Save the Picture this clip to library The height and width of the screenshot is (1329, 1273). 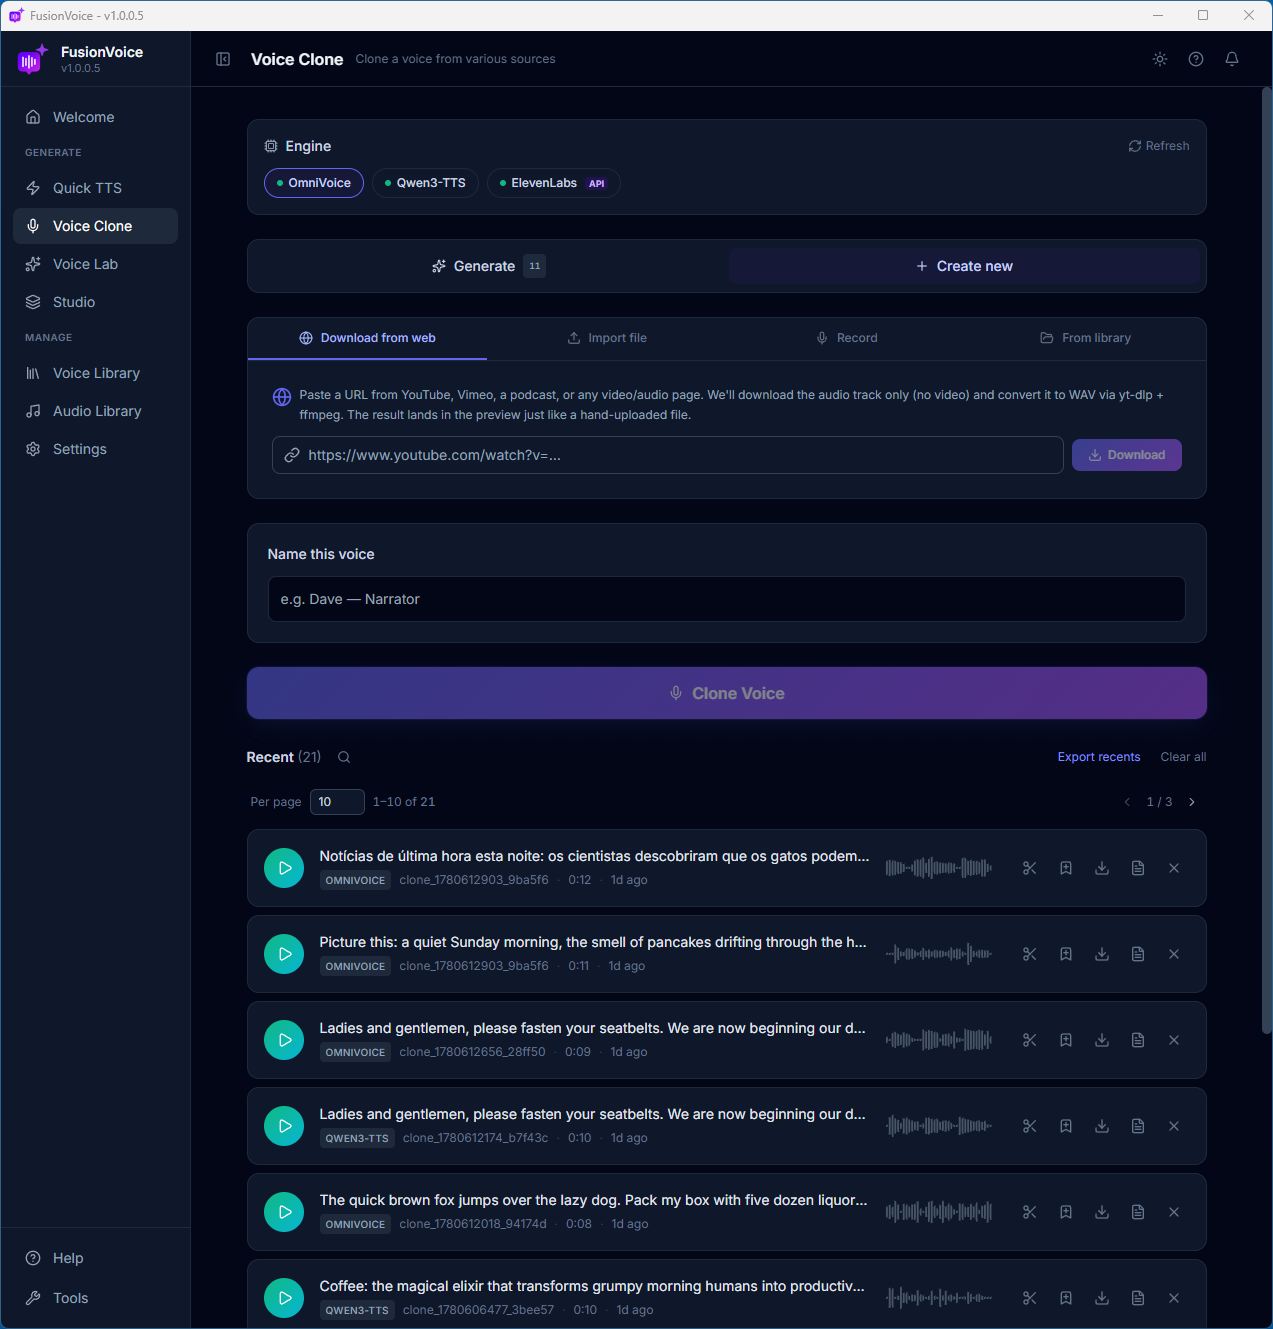click(x=1066, y=954)
